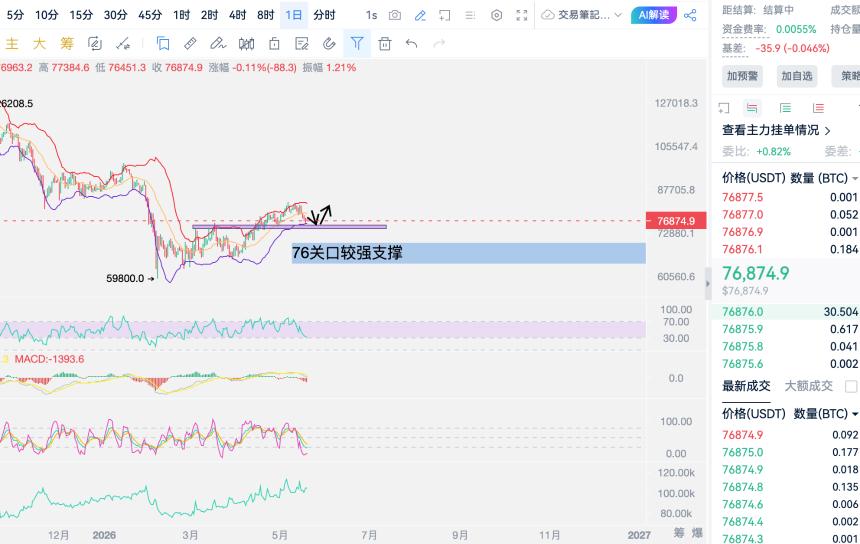Click the highlighted filter funnel icon
The height and width of the screenshot is (544, 860).
click(357, 43)
